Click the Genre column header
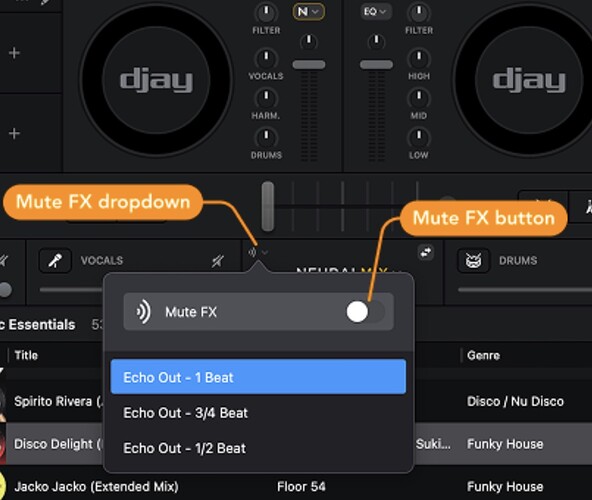Viewport: 592px width, 500px height. 483,355
